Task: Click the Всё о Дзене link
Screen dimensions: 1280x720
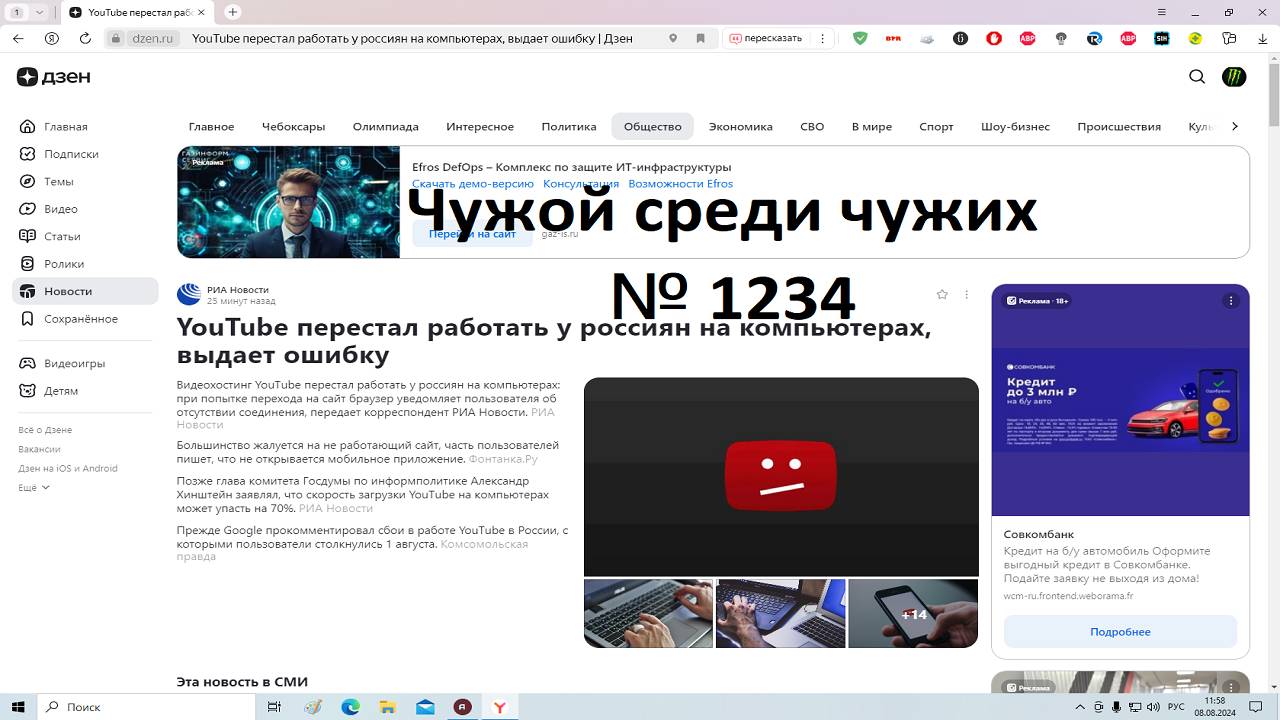Action: coord(45,430)
